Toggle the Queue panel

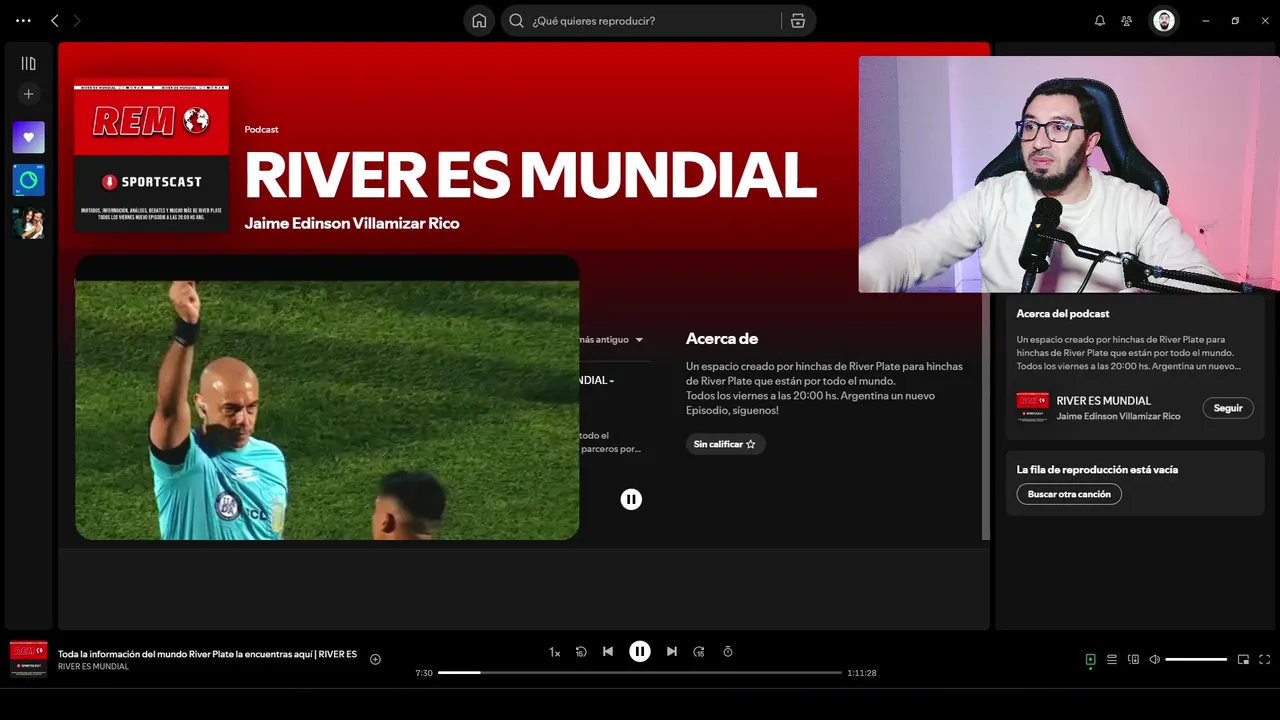1112,660
